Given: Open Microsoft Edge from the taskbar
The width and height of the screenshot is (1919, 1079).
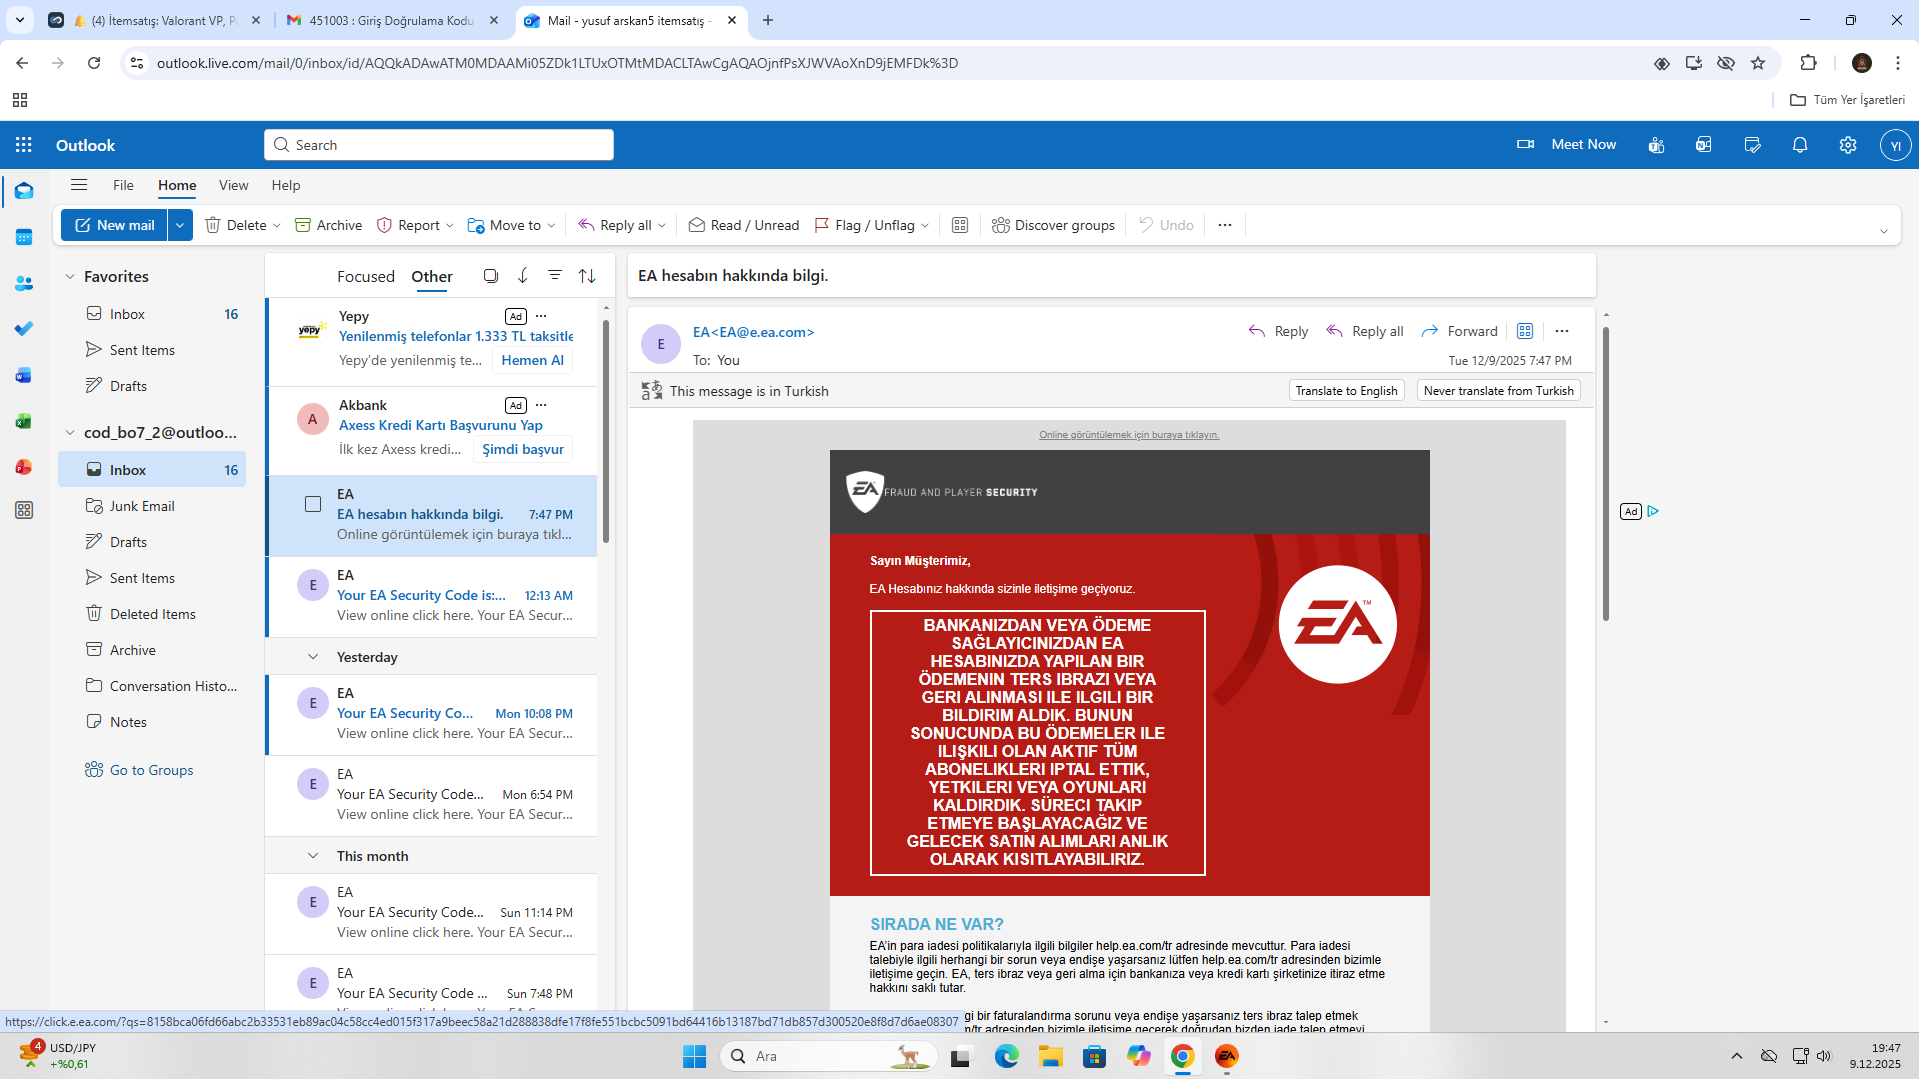Looking at the screenshot, I should point(1007,1056).
